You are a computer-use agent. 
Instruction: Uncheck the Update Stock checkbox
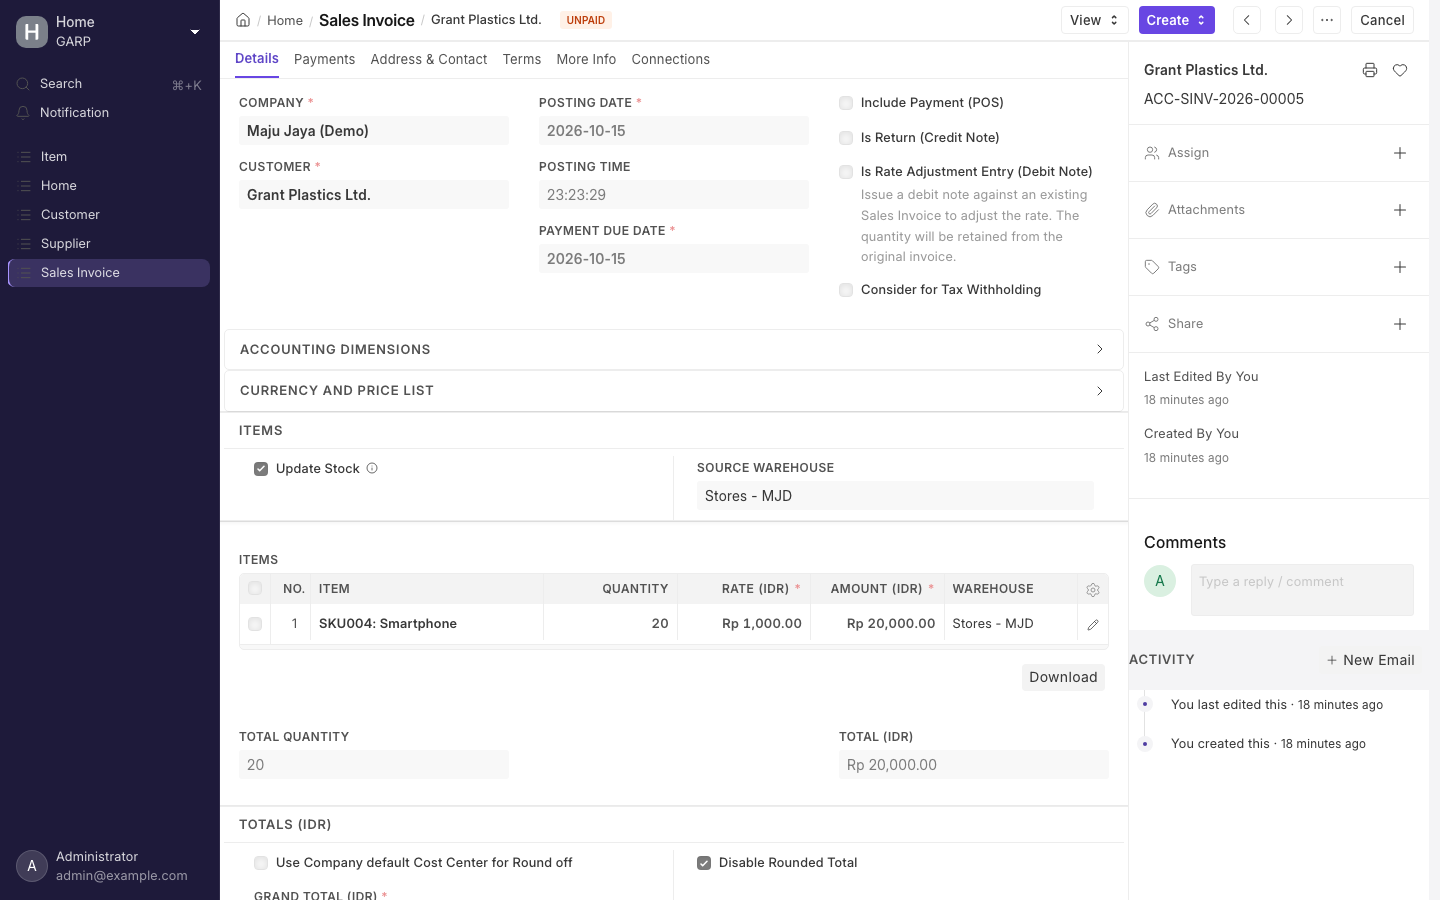pos(261,469)
